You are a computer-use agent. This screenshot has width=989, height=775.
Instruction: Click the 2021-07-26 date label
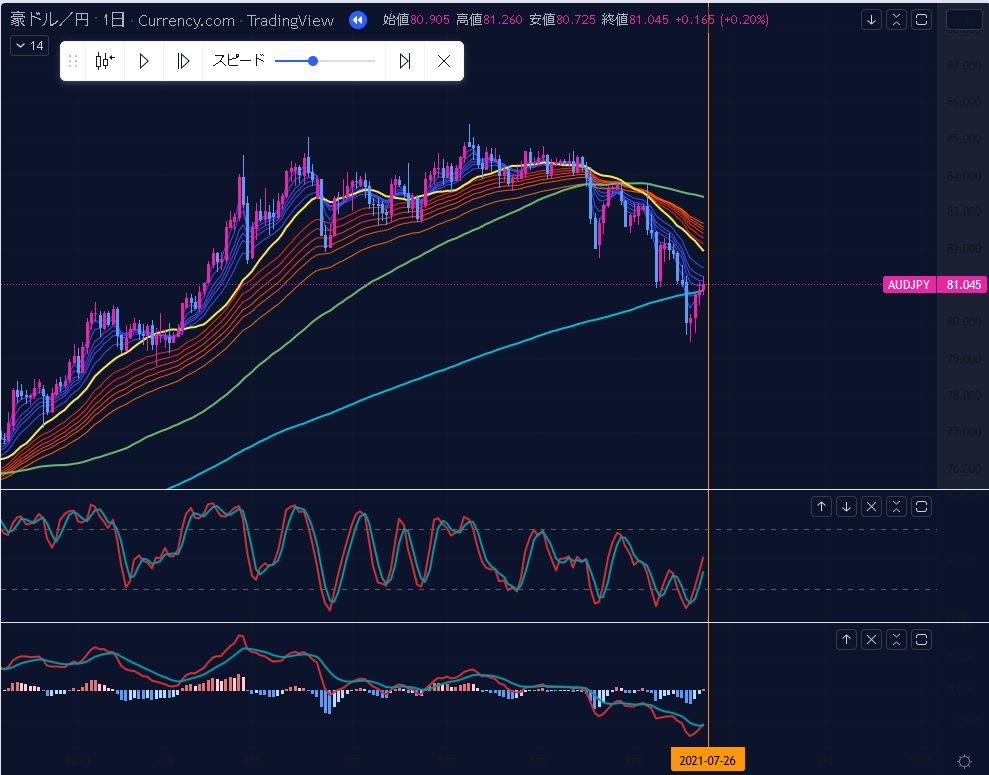708,761
